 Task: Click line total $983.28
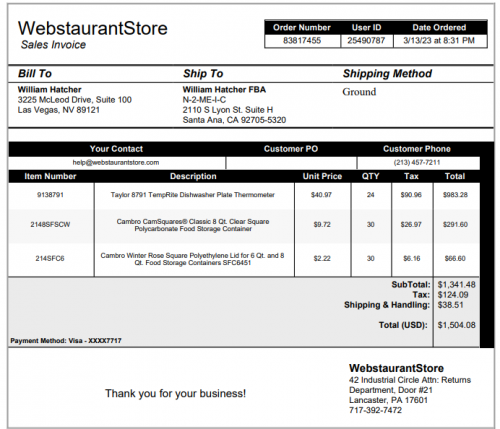pyautogui.click(x=455, y=195)
